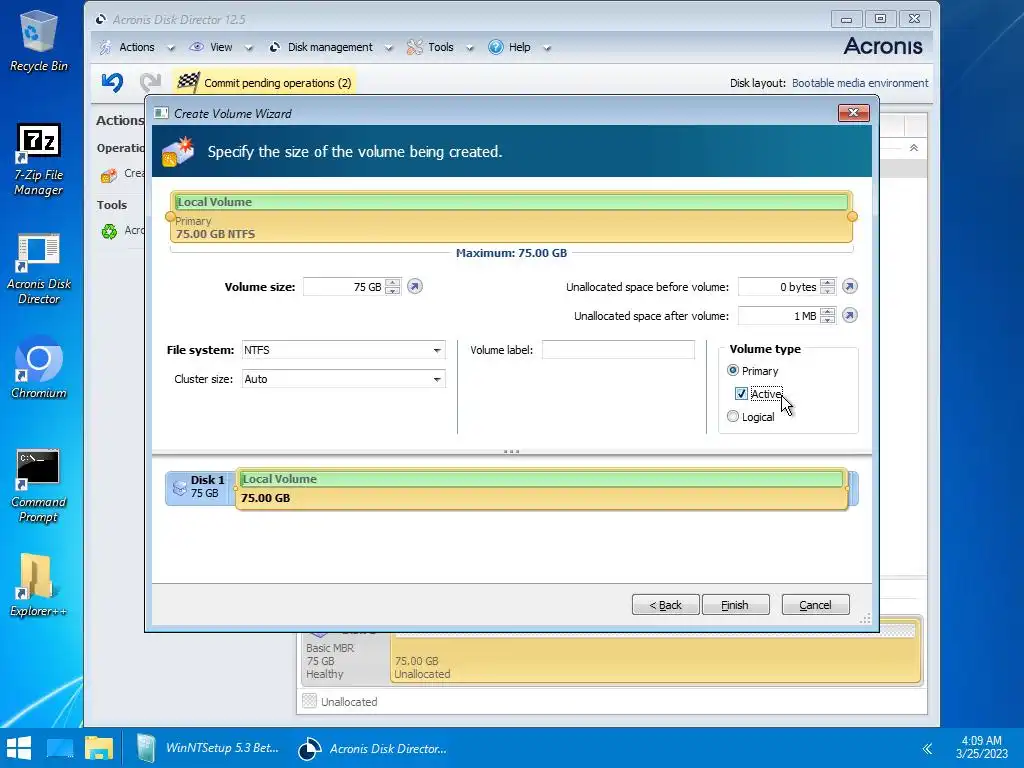Screen dimensions: 1024x768
Task: Click blue desktop taskbar icon
Action: [60, 748]
